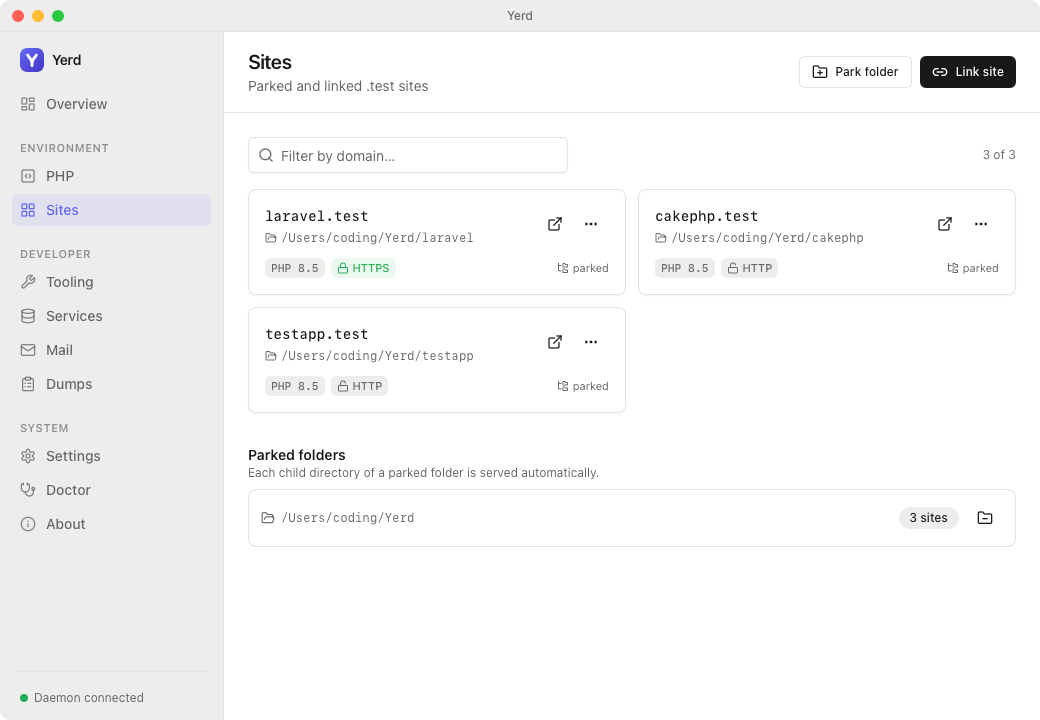This screenshot has height=720, width=1040.
Task: Go to the Overview page
Action: point(111,104)
